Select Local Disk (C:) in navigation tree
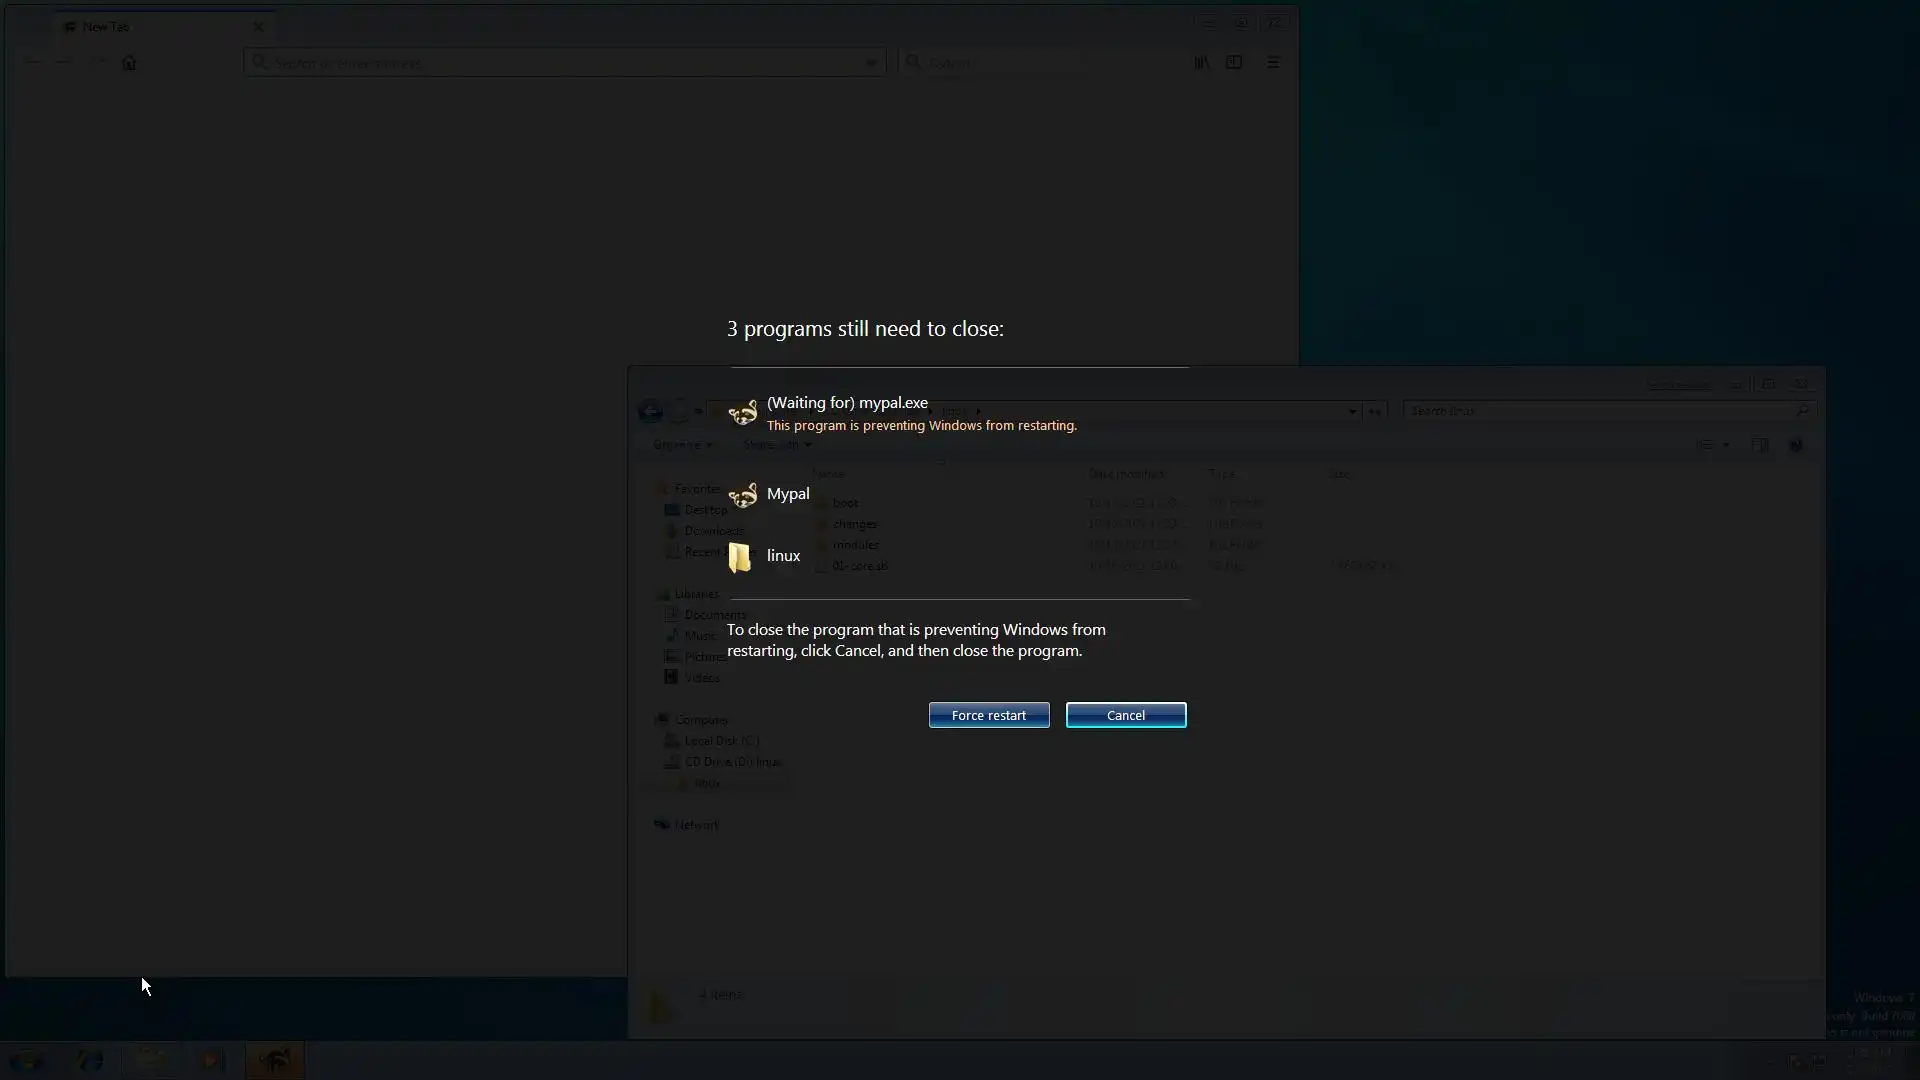Viewport: 1920px width, 1080px height. pyautogui.click(x=721, y=741)
